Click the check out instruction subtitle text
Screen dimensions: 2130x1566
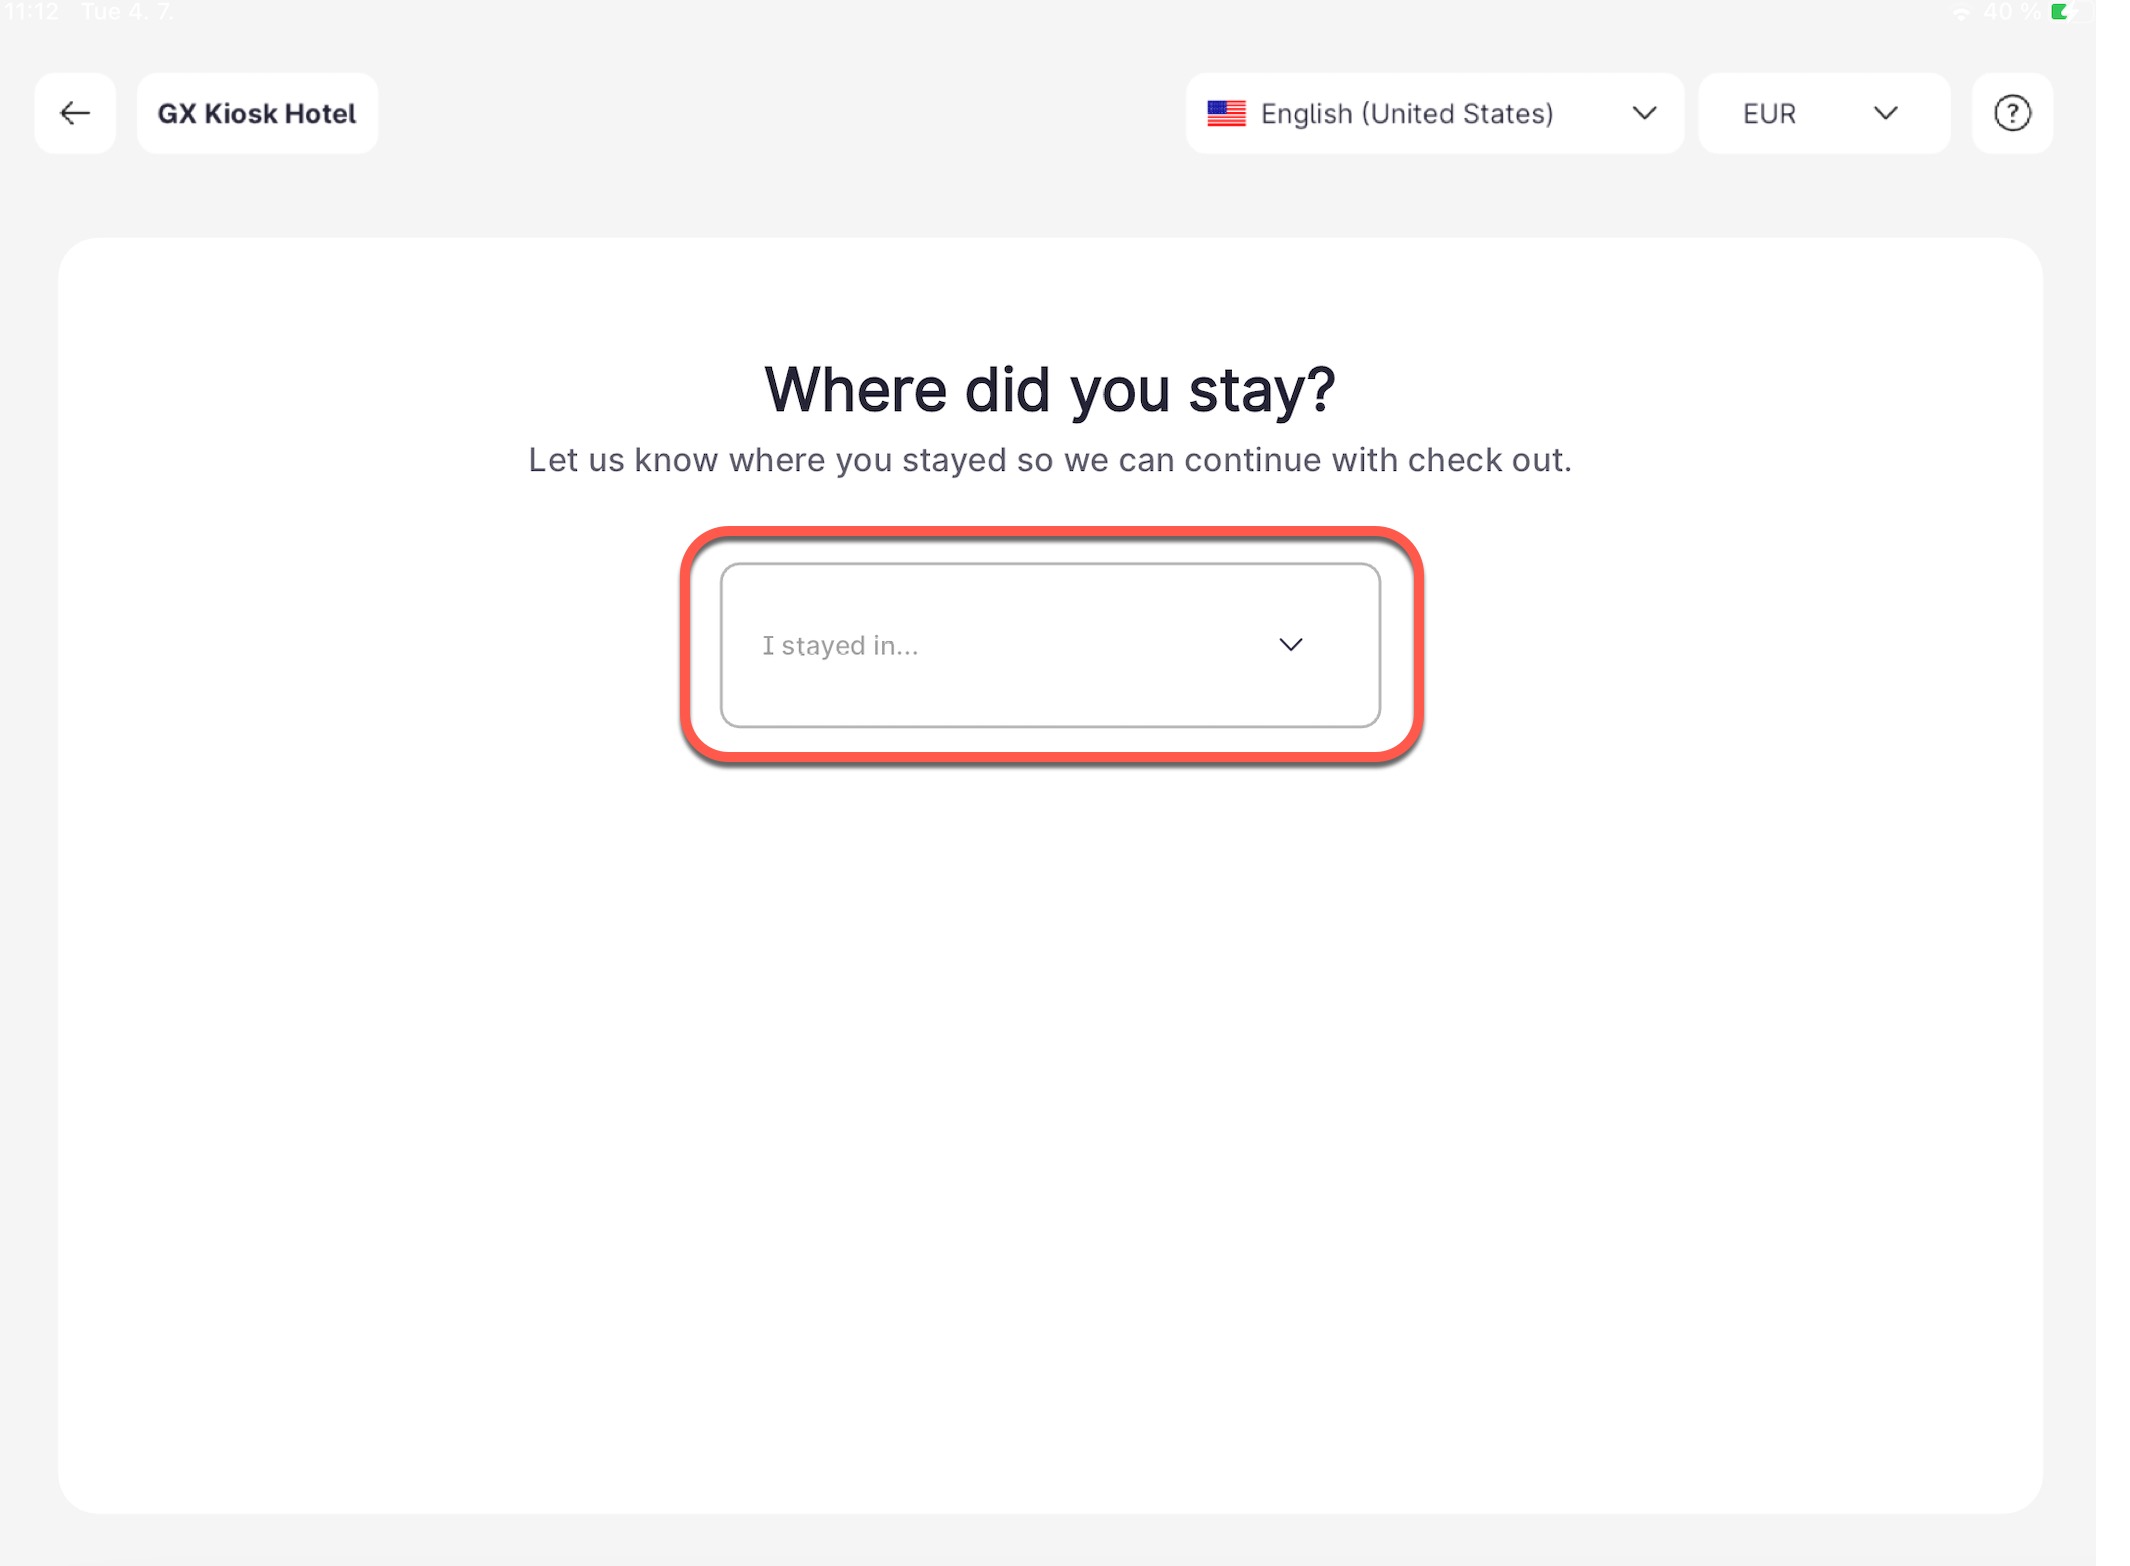1049,460
